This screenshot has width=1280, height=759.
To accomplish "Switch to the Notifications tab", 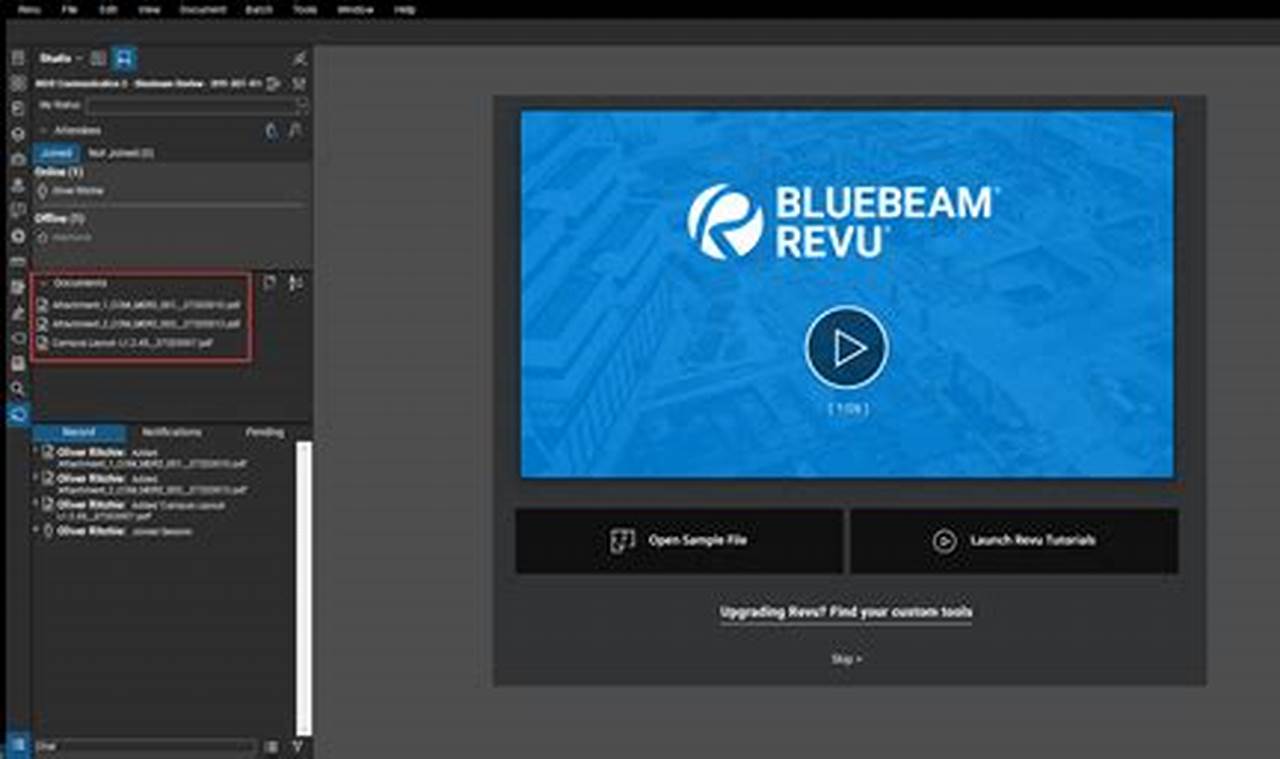I will [x=172, y=432].
